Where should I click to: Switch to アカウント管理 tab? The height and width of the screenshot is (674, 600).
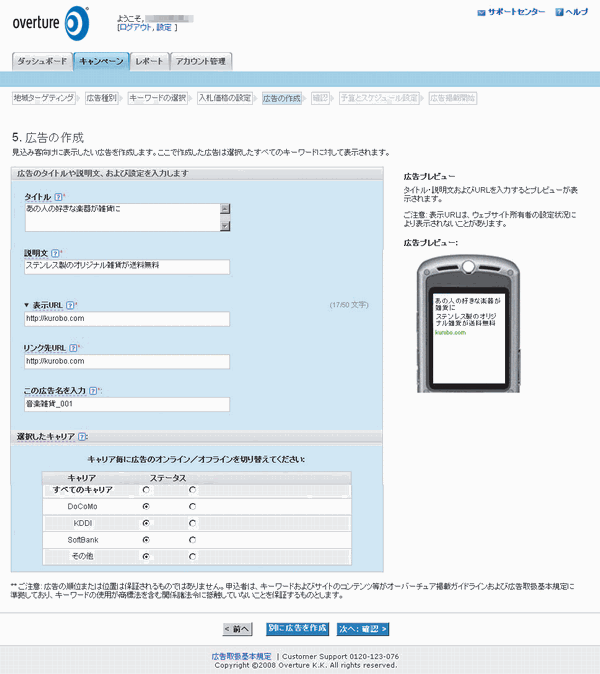201,61
